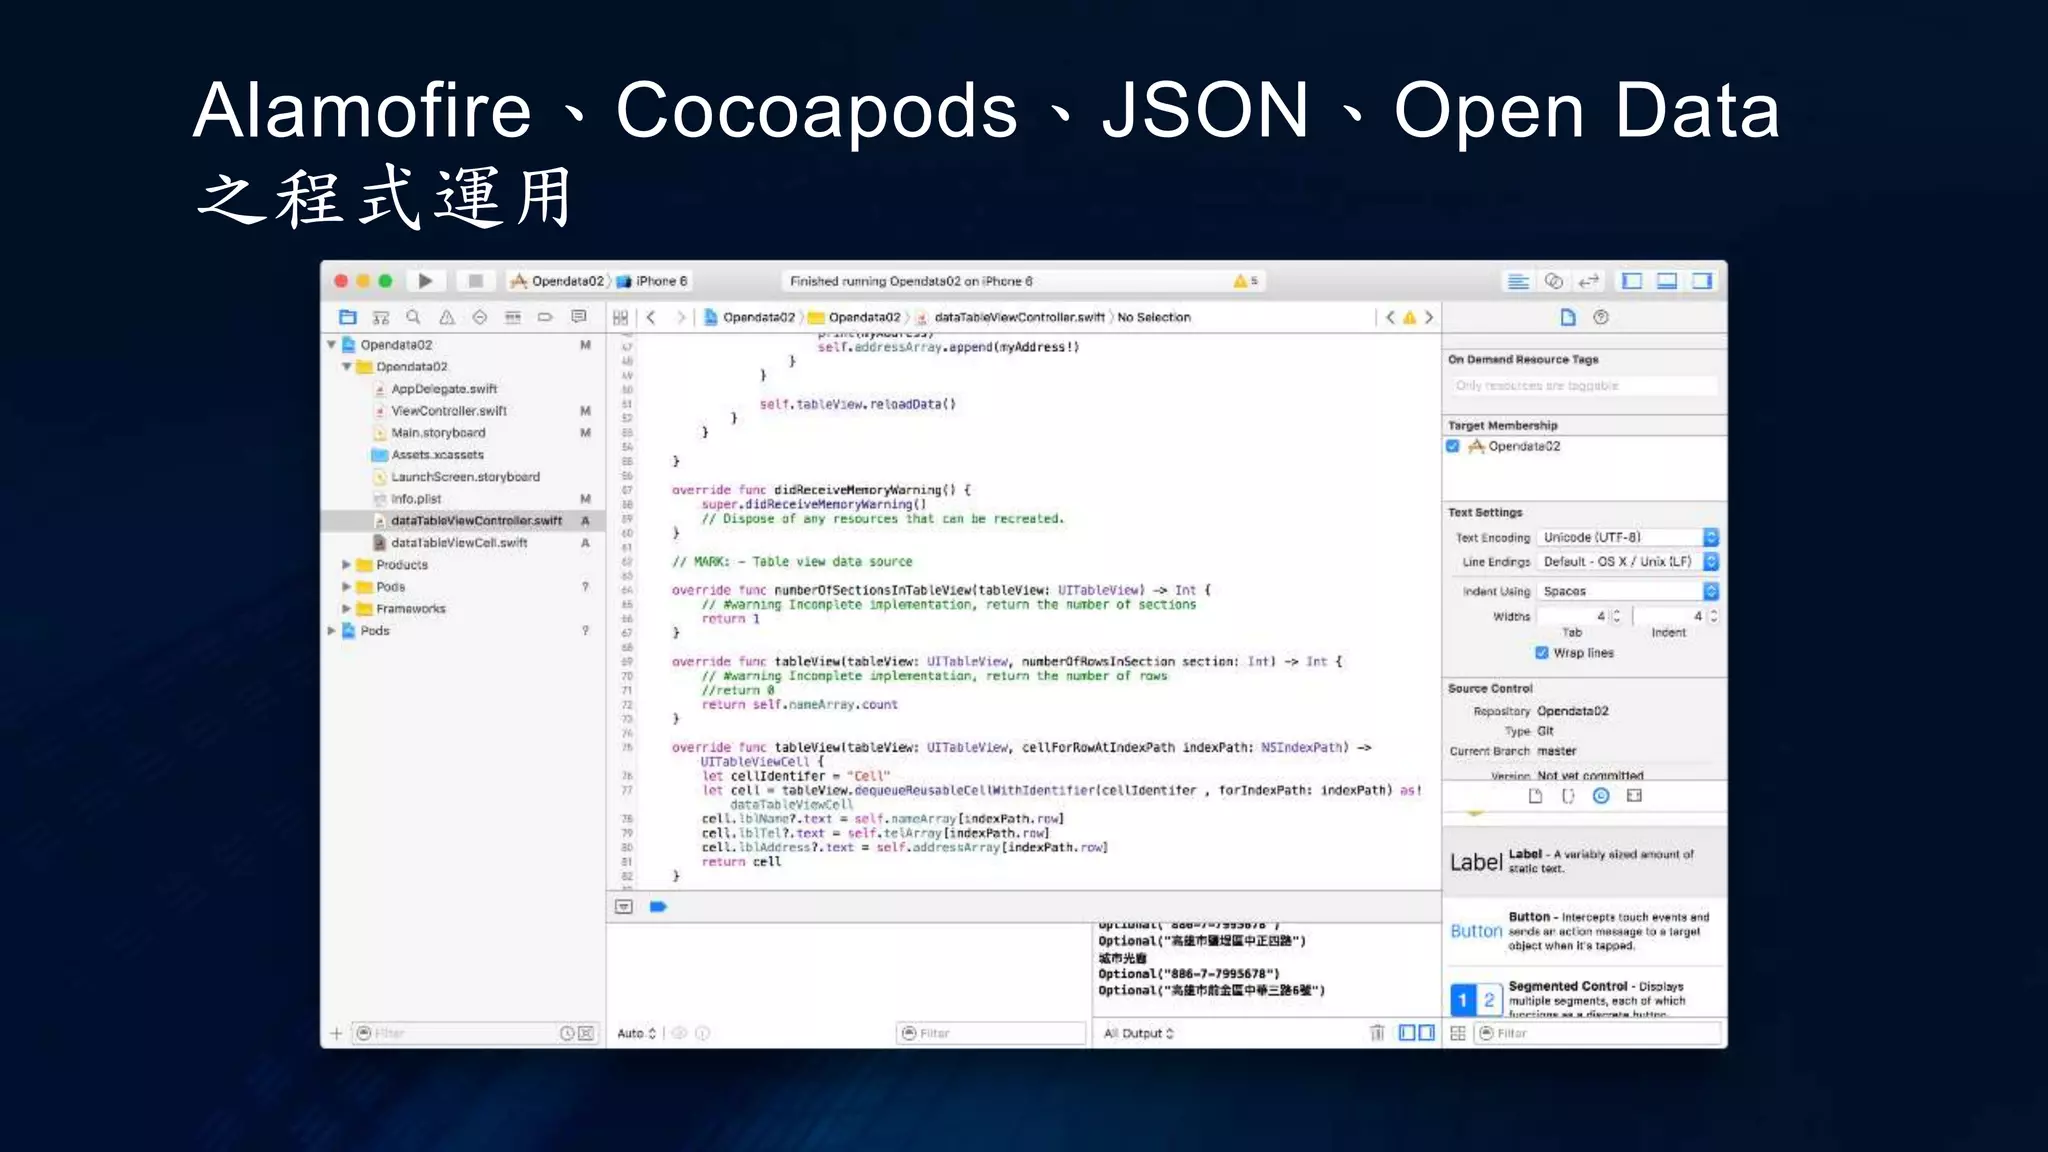Toggle the debug area panel
The image size is (2048, 1152).
[1667, 281]
